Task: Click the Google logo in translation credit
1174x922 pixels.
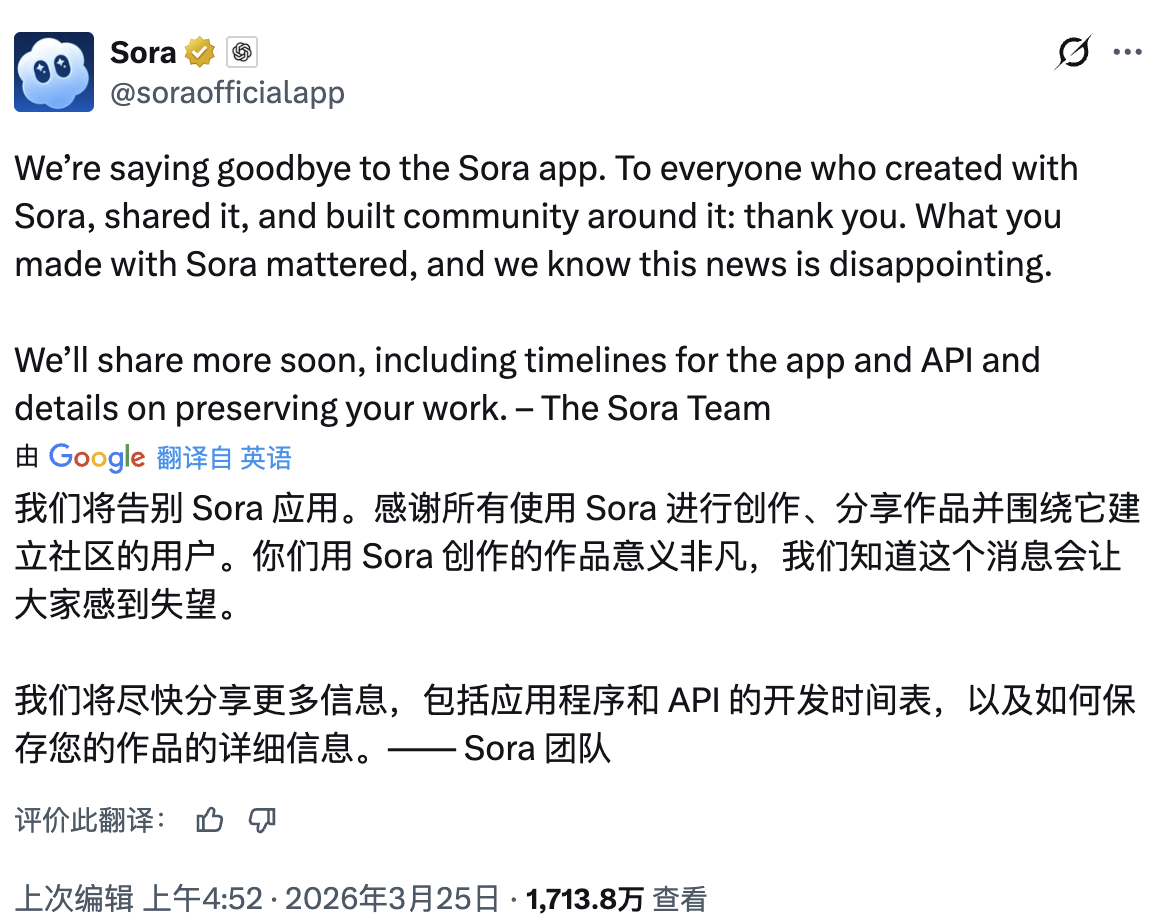Action: click(97, 457)
